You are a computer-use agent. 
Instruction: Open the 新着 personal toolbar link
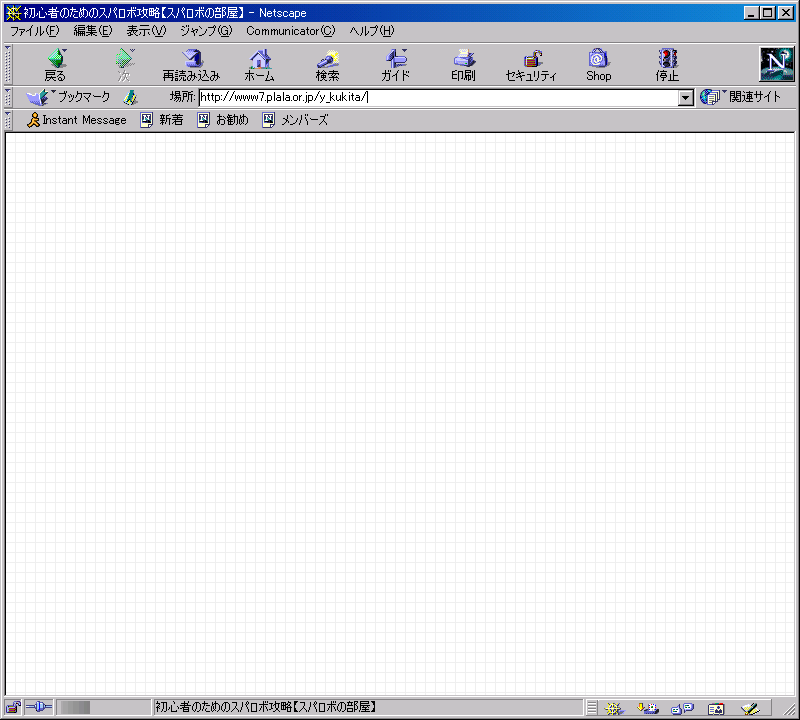162,120
